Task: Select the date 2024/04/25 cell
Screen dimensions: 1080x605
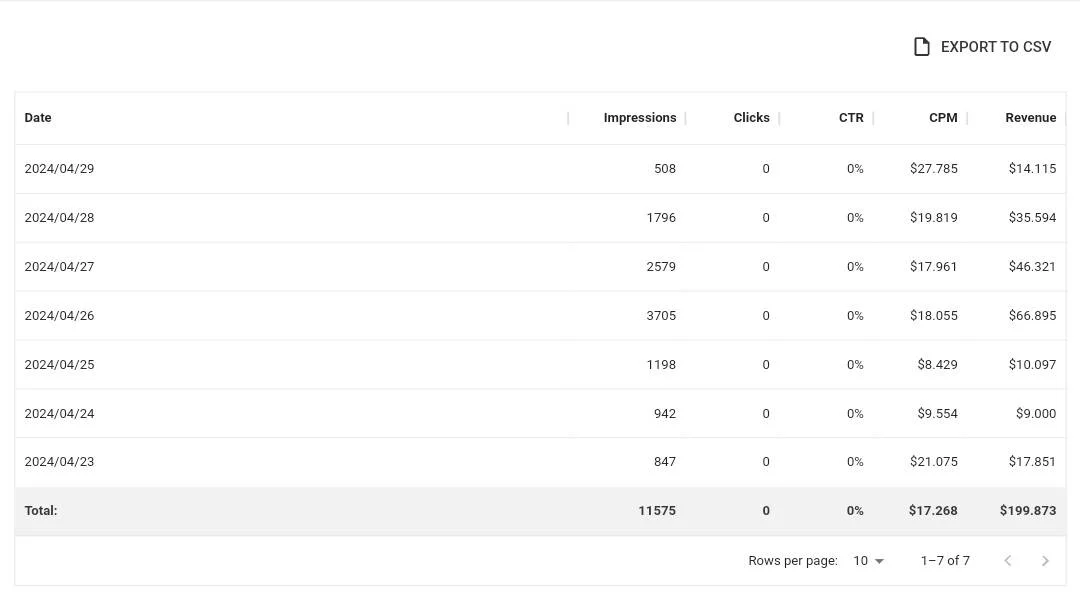Action: coord(59,365)
